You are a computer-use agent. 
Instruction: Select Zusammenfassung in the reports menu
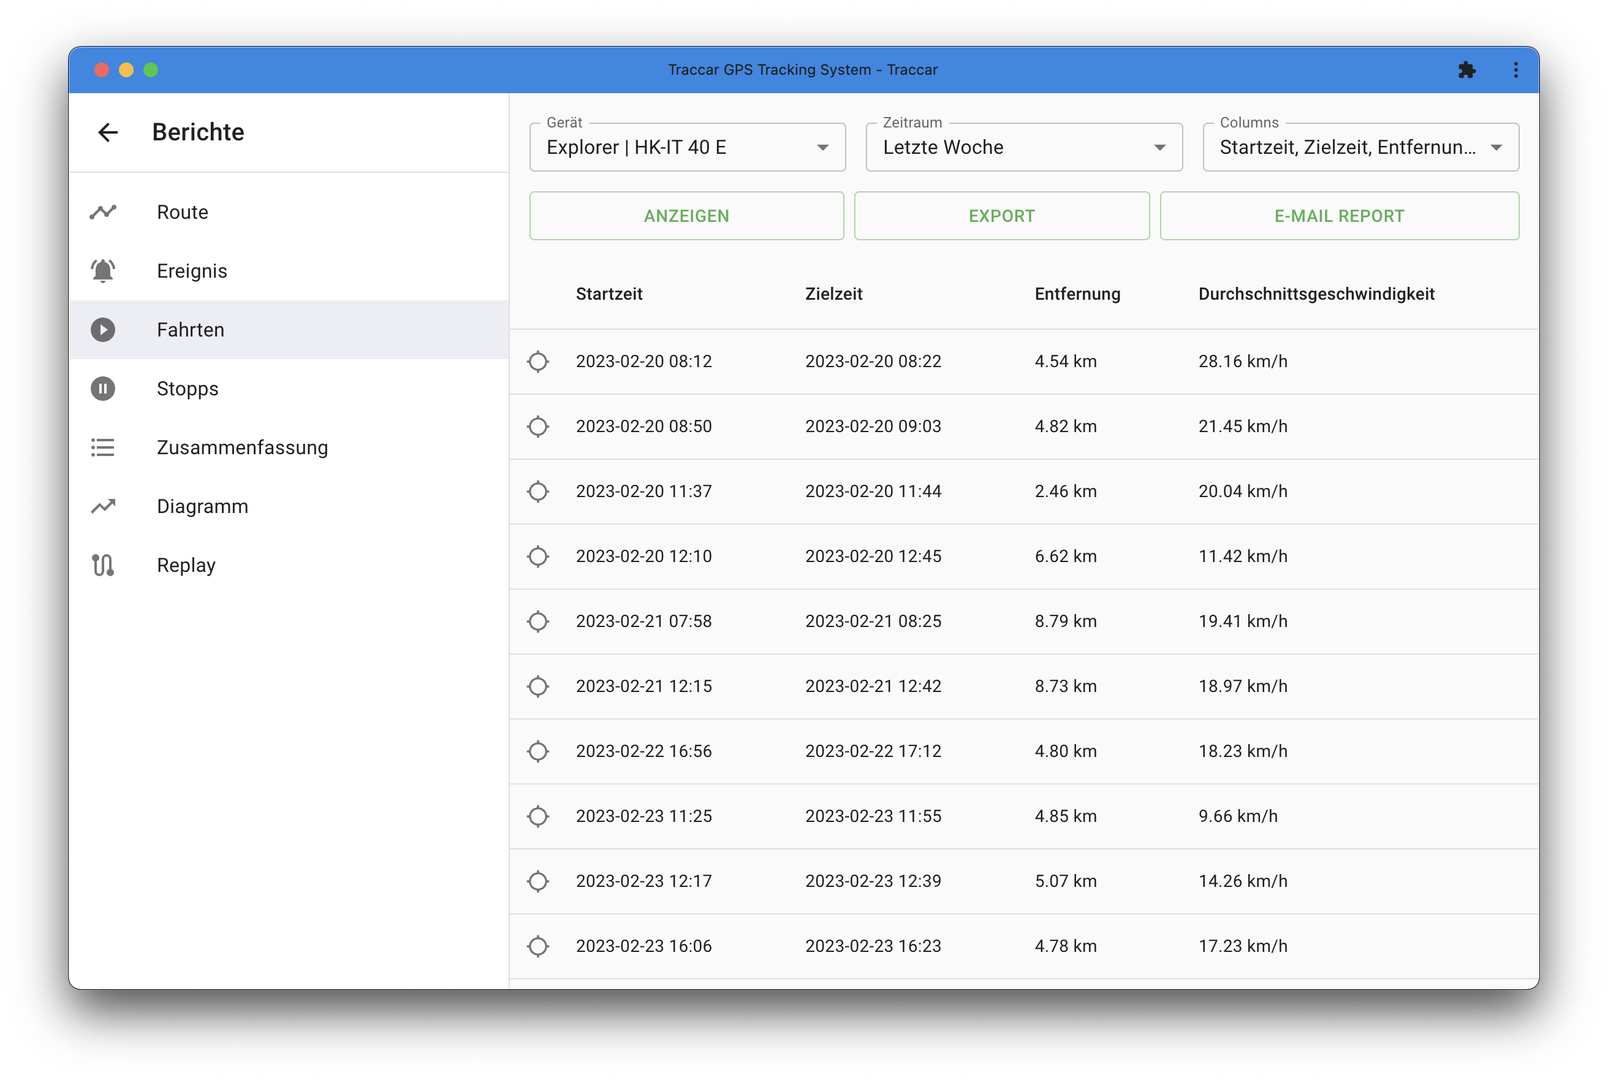click(242, 448)
